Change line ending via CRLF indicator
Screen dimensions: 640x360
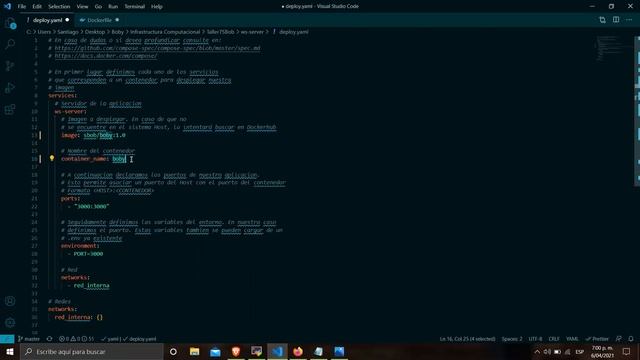(554, 339)
